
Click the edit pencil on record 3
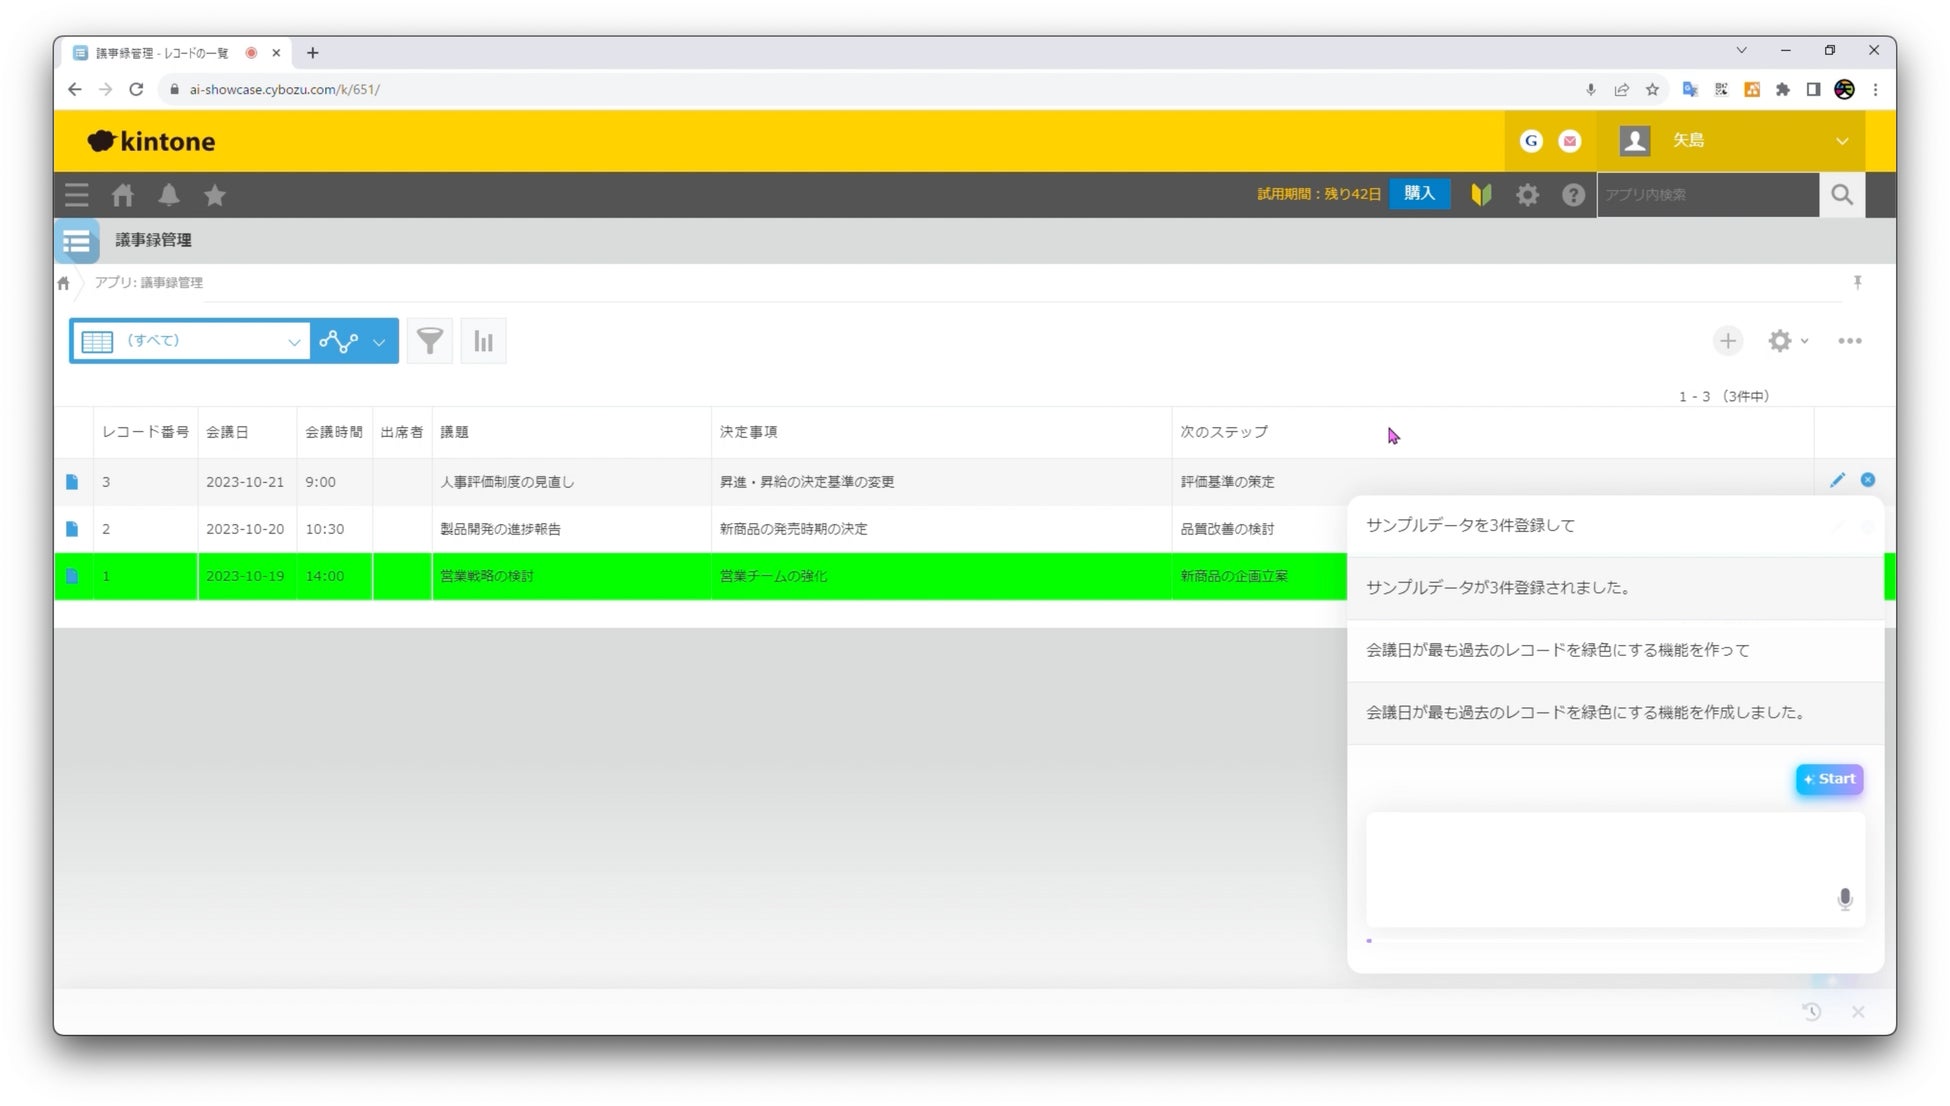pyautogui.click(x=1837, y=480)
